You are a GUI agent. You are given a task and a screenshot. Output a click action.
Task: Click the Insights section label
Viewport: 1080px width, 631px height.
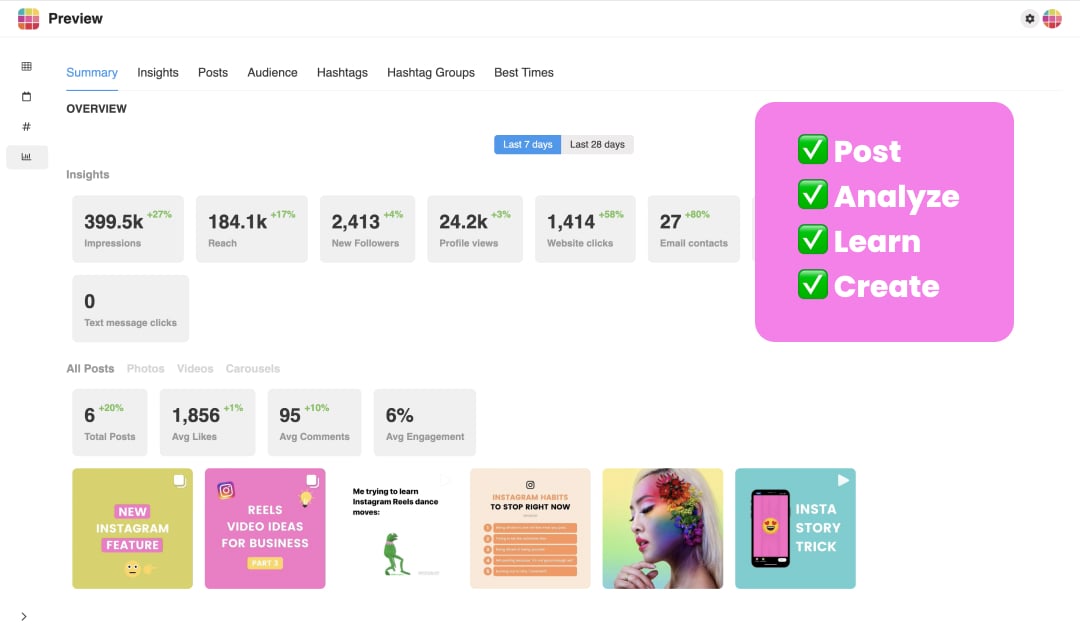pyautogui.click(x=87, y=175)
